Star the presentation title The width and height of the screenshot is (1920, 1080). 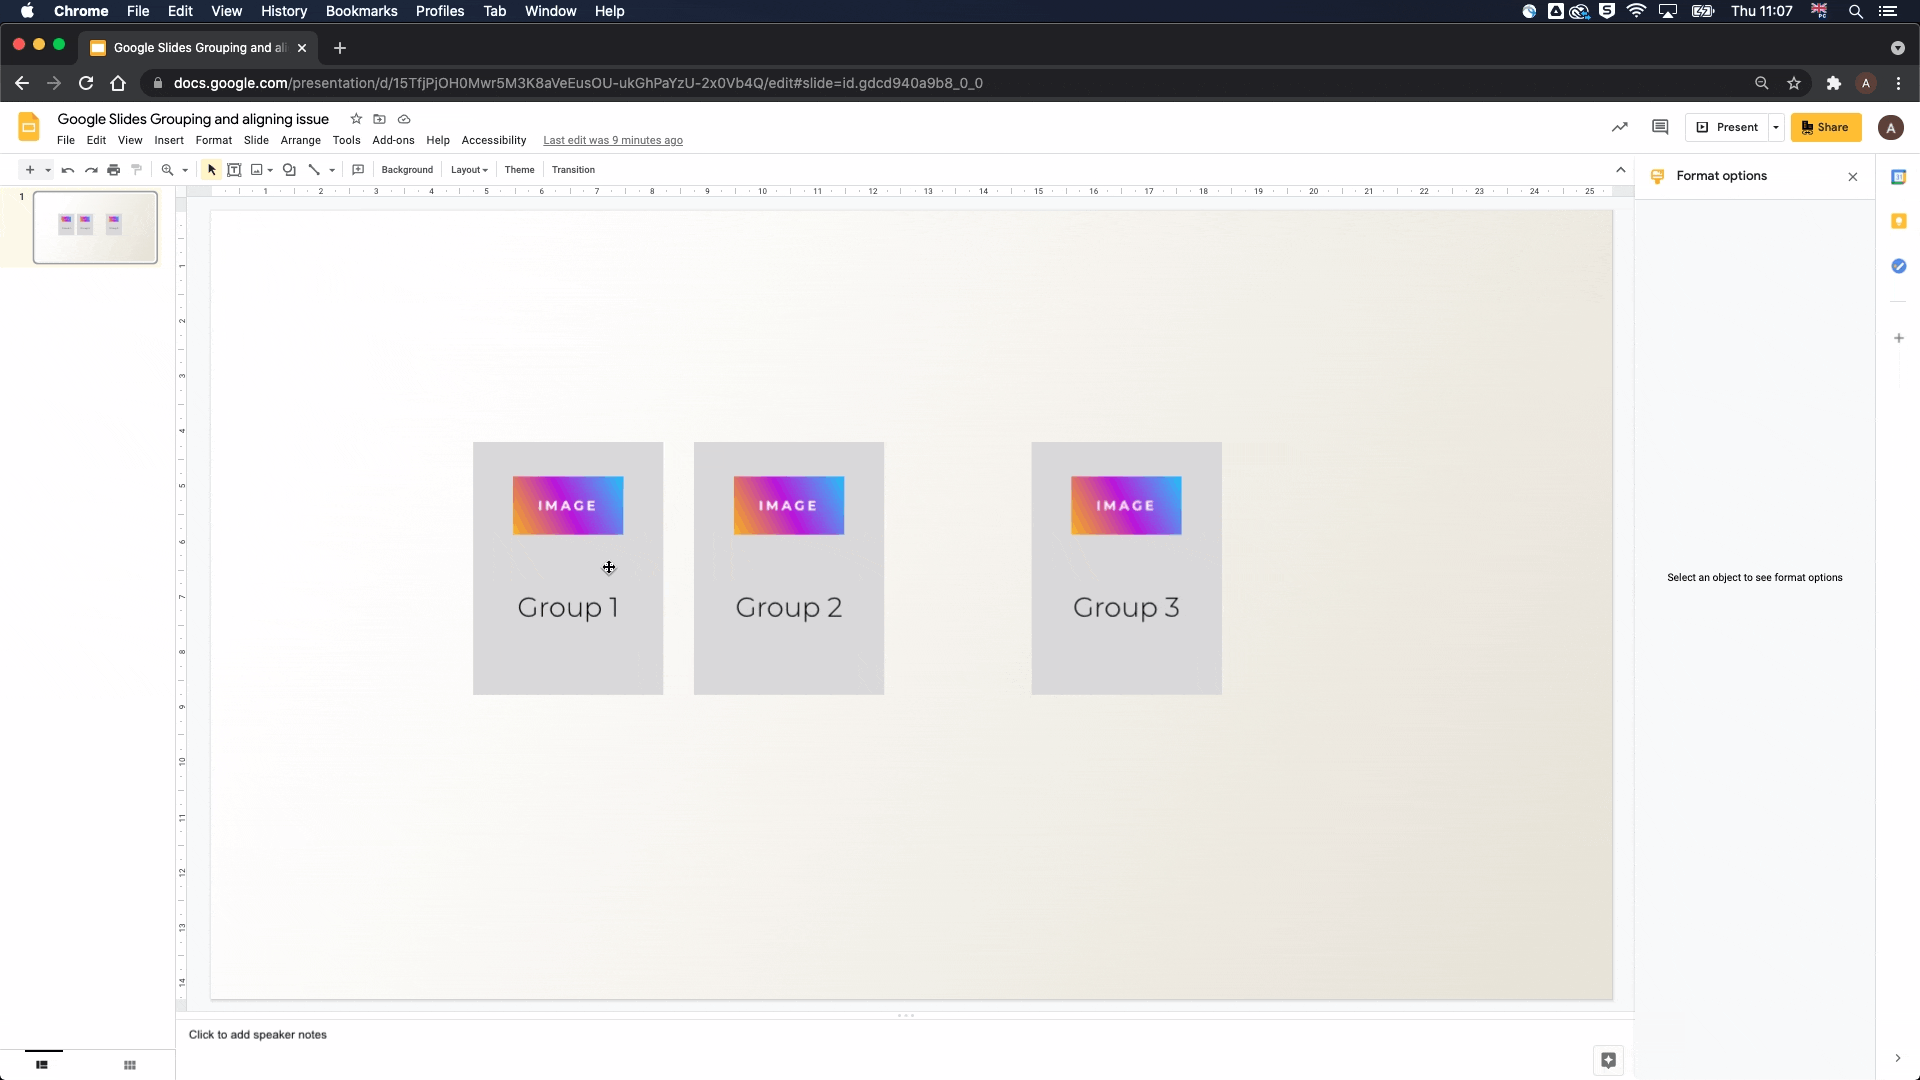point(356,119)
